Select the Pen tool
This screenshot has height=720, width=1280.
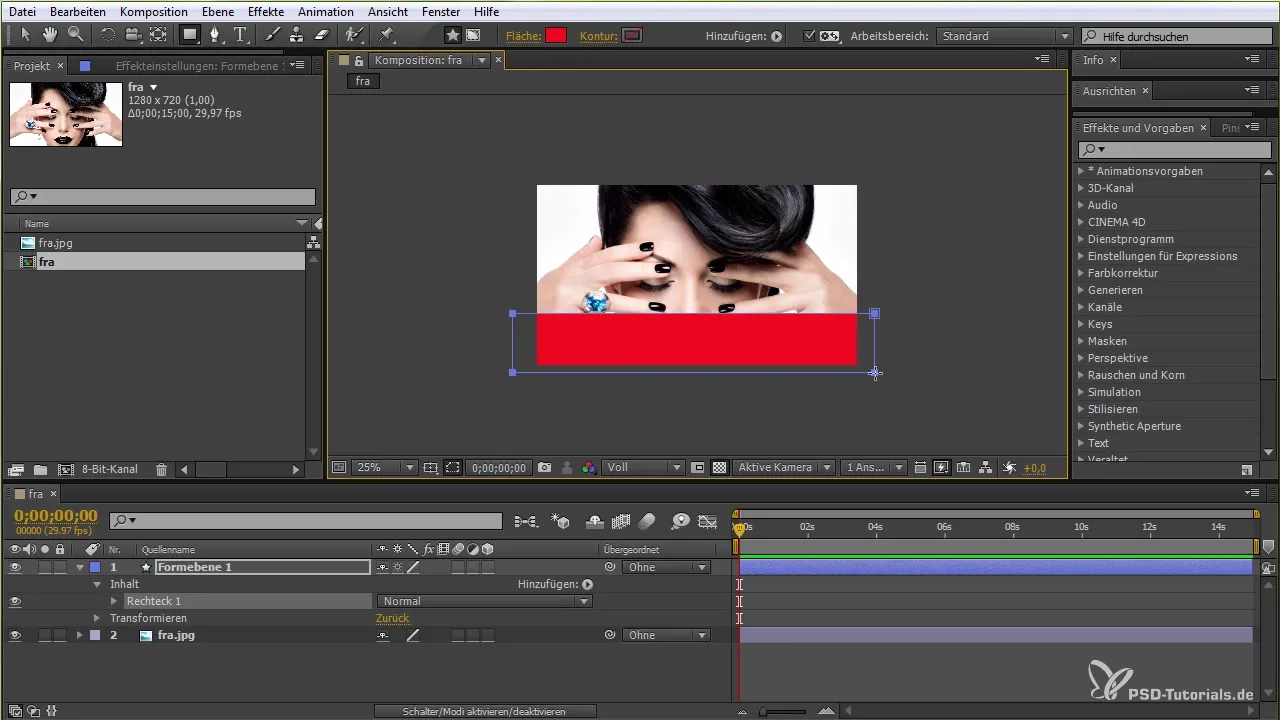pyautogui.click(x=215, y=35)
